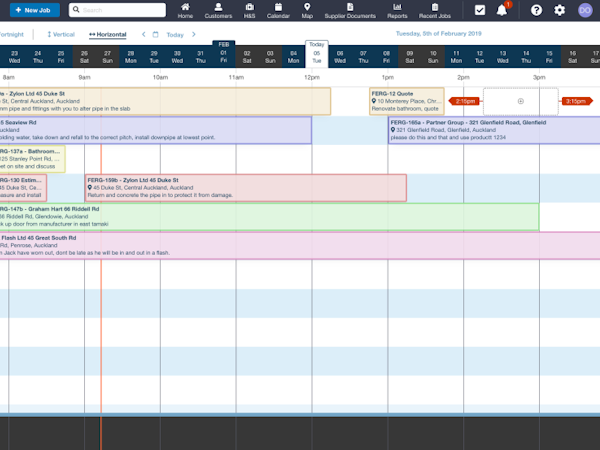Open the date picker calendar icon

click(155, 34)
